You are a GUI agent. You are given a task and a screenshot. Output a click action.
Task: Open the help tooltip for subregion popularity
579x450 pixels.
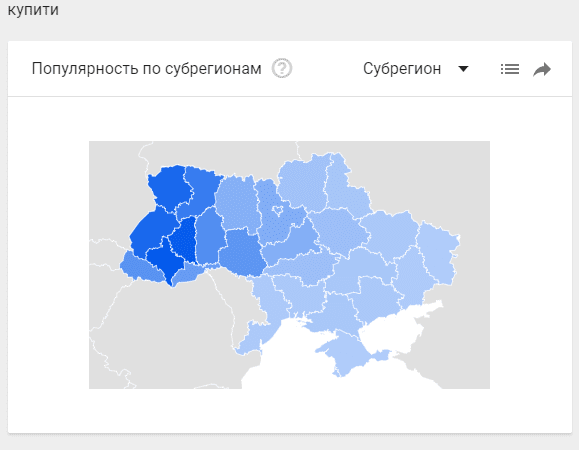coord(282,68)
